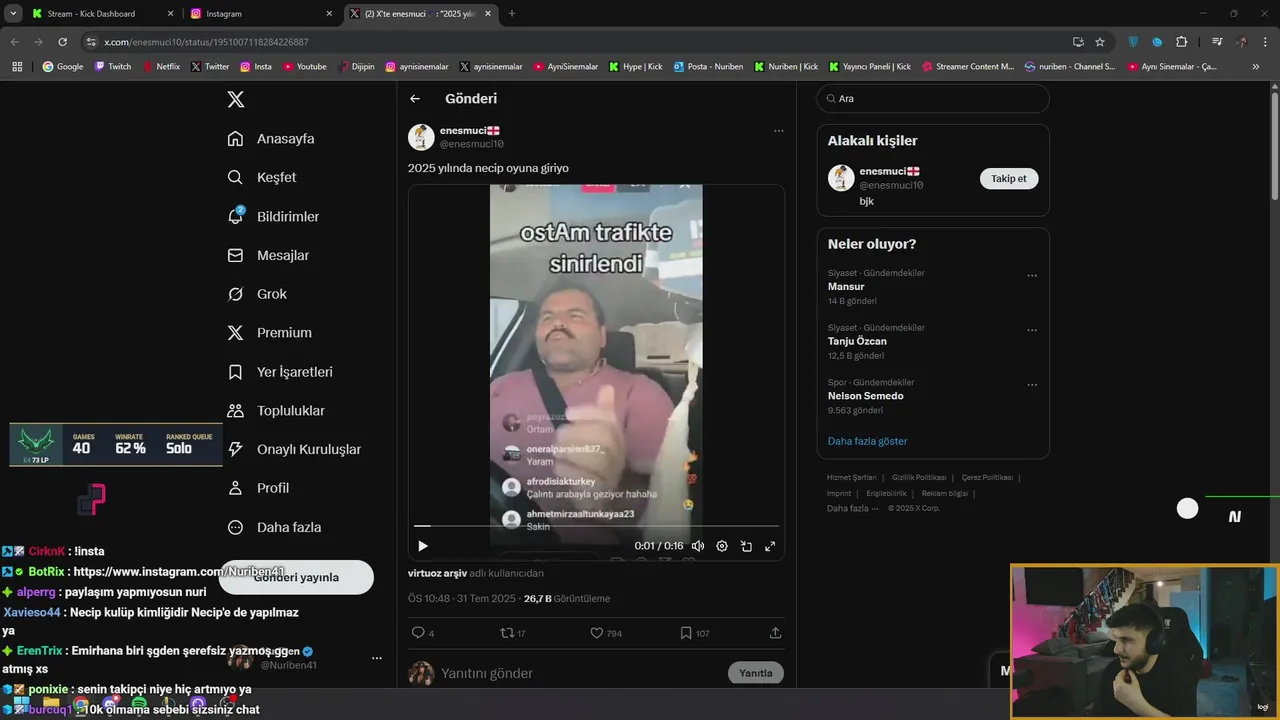Go back using Gönderi back arrow
Screen dimensions: 1280x720
tap(415, 99)
